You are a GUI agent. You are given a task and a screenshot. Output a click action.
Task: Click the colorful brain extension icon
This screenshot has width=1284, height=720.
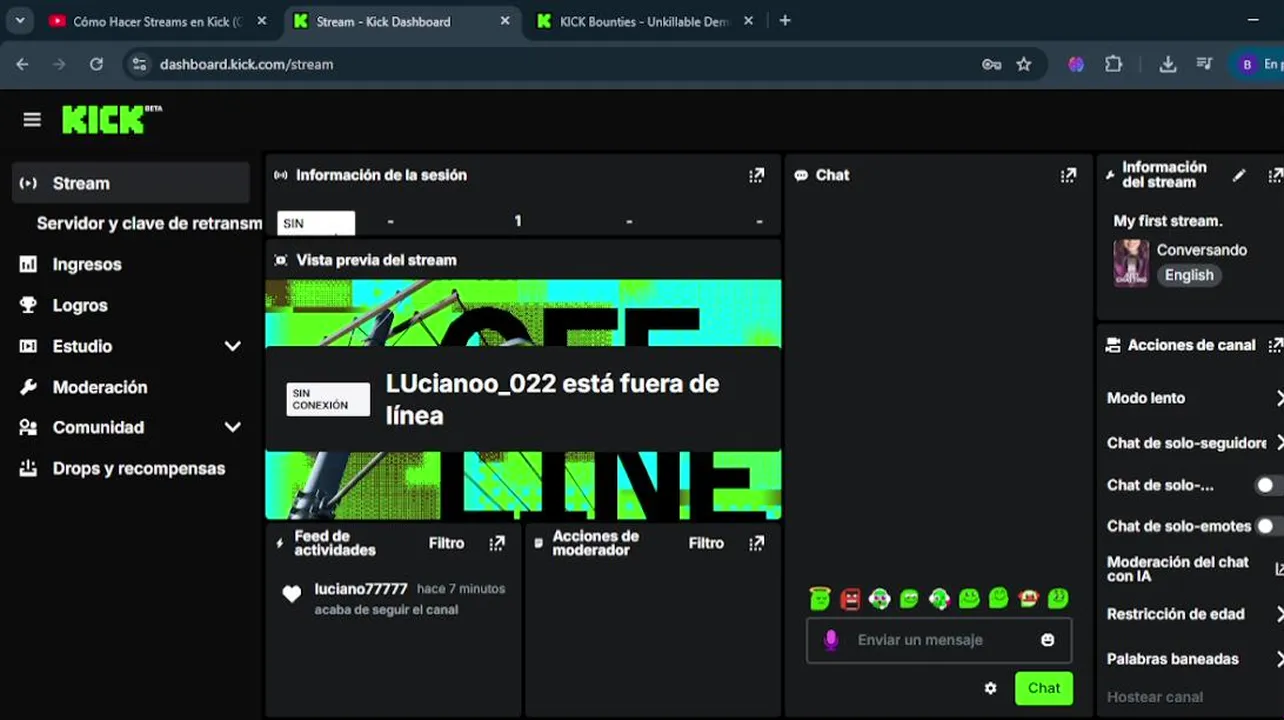pyautogui.click(x=1076, y=64)
